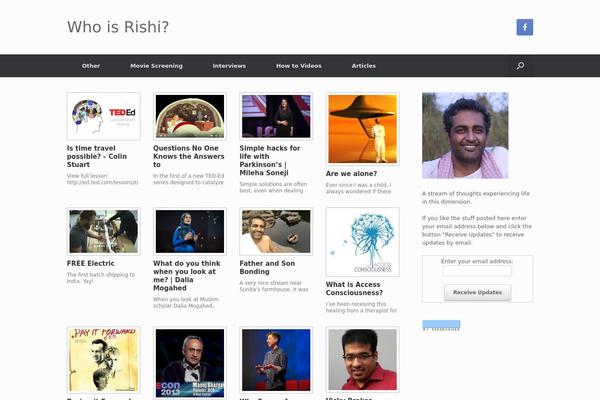Open the TED-Ed time travel thumbnail

pos(104,116)
